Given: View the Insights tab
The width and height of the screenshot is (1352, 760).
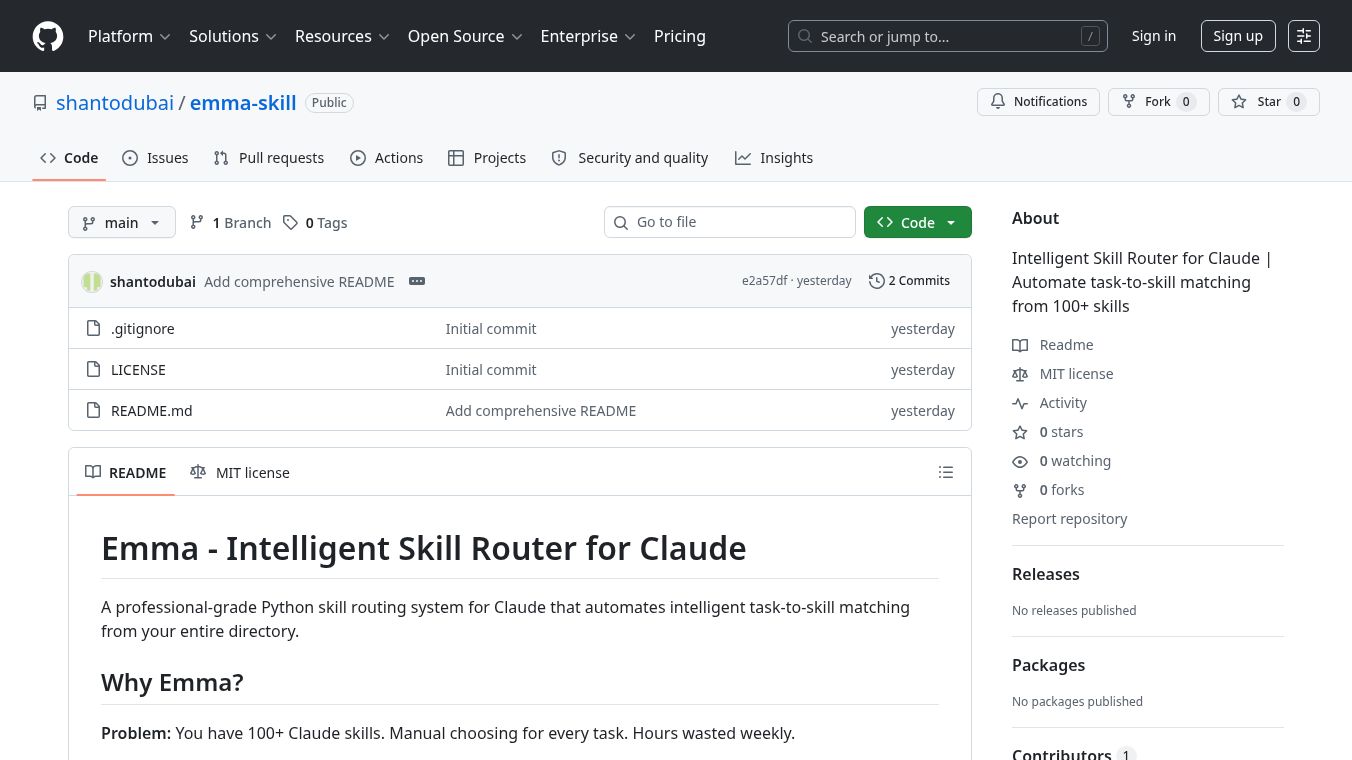Looking at the screenshot, I should coord(774,158).
